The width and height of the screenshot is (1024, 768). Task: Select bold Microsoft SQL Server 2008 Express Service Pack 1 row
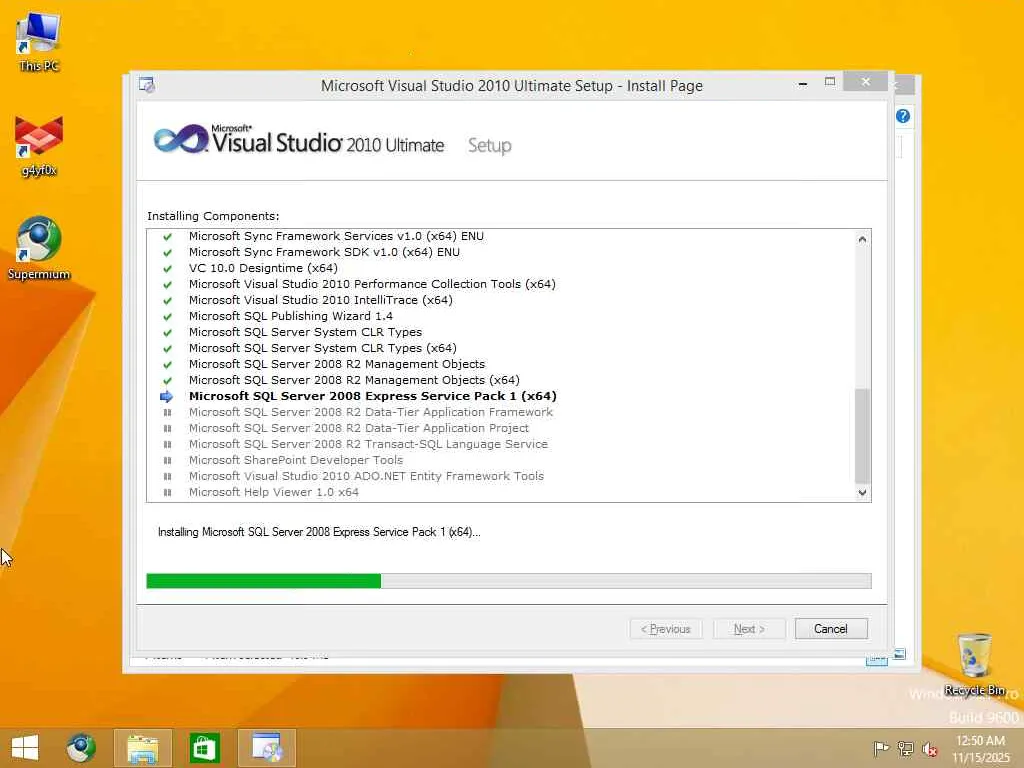373,396
